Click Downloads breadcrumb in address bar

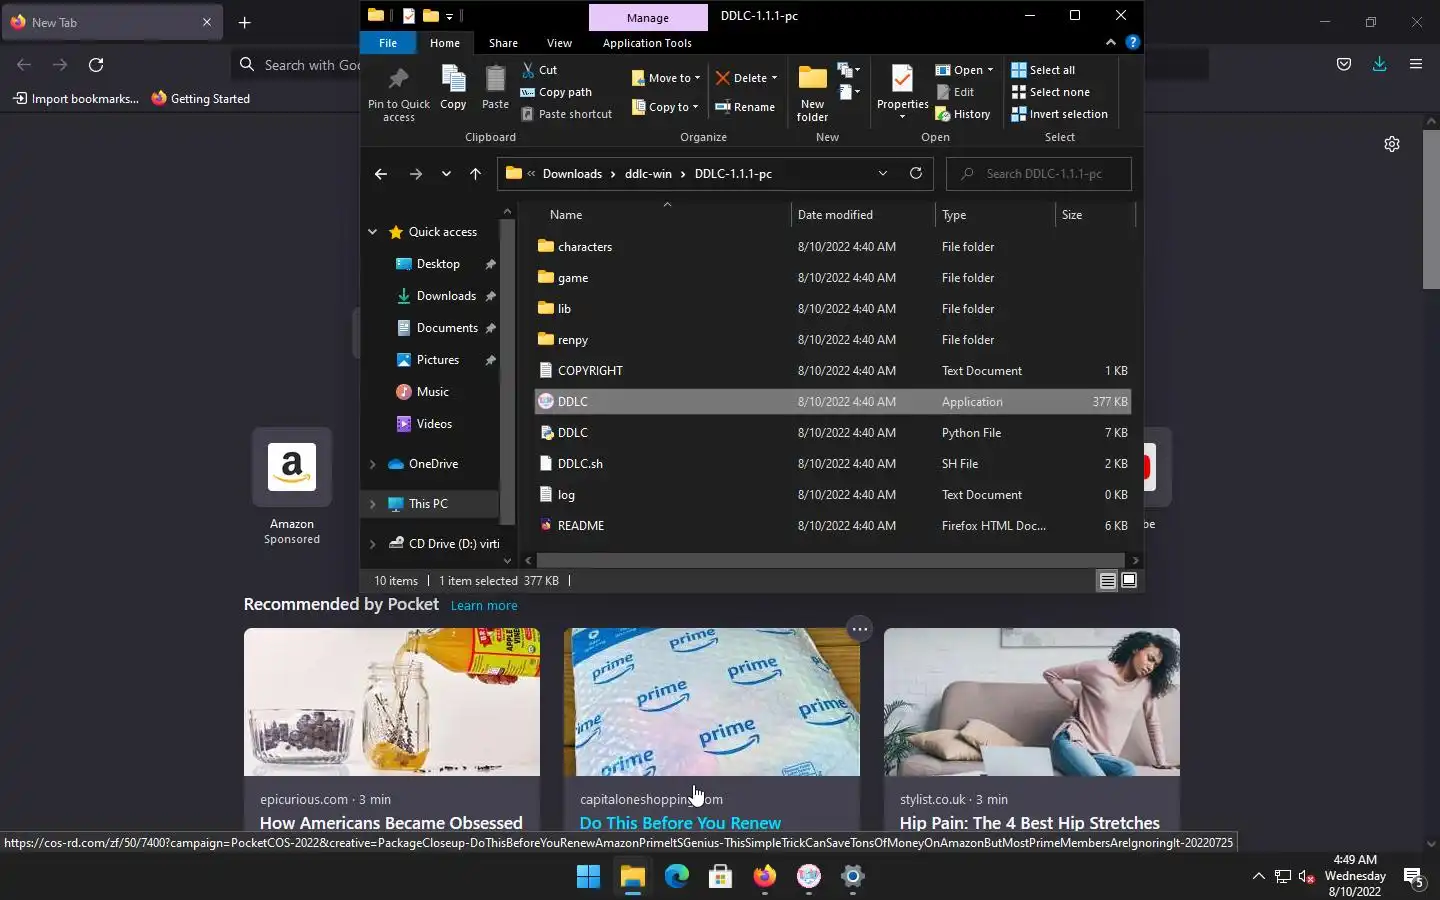(572, 174)
